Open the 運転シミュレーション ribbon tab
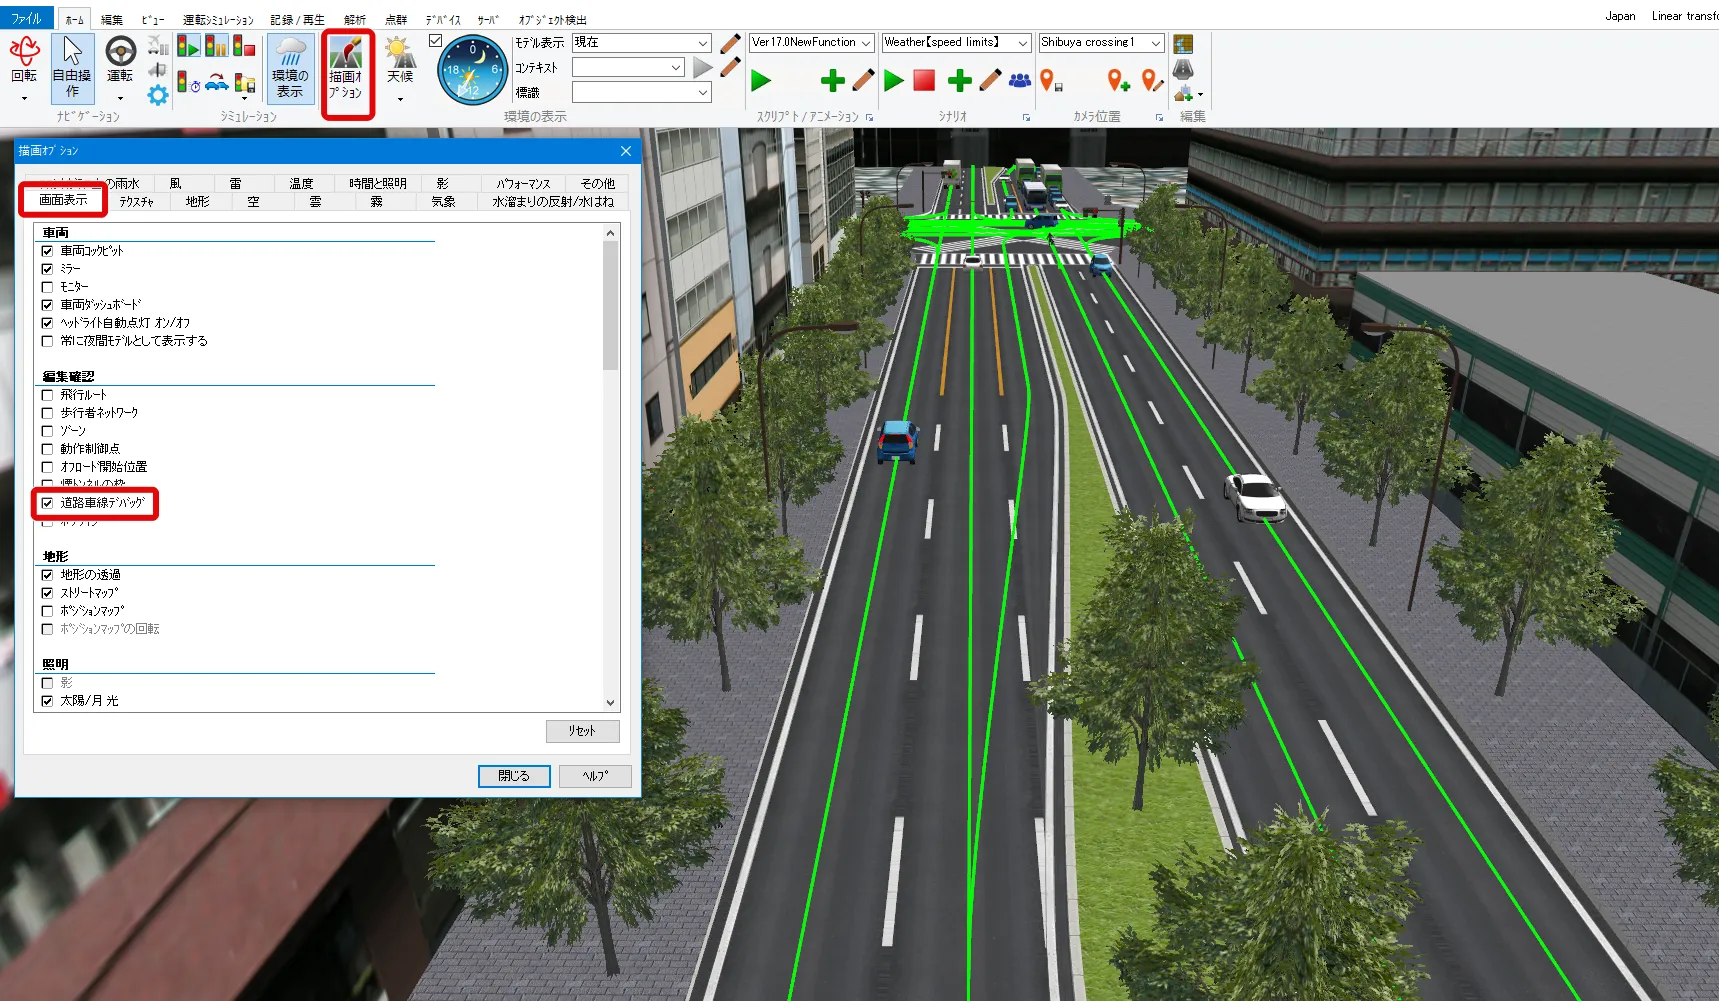1719x1001 pixels. [x=218, y=19]
